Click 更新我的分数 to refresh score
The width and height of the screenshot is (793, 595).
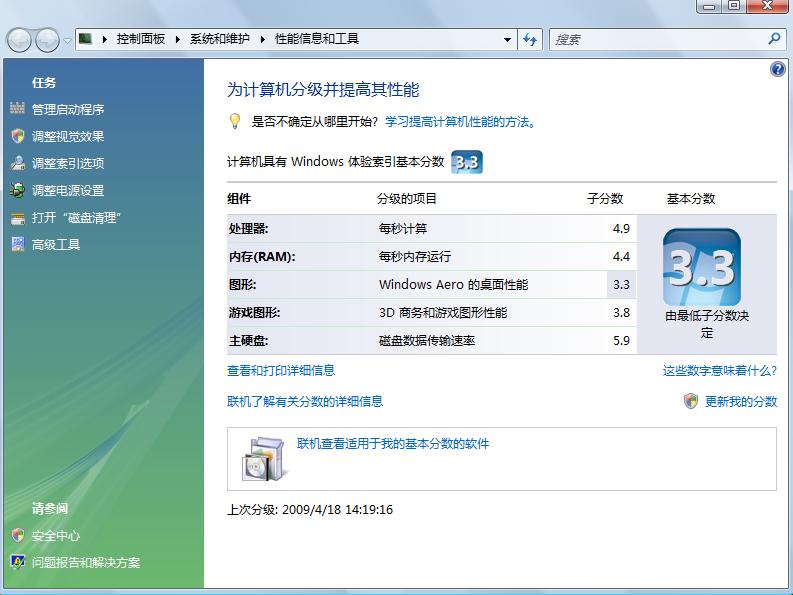[x=741, y=402]
